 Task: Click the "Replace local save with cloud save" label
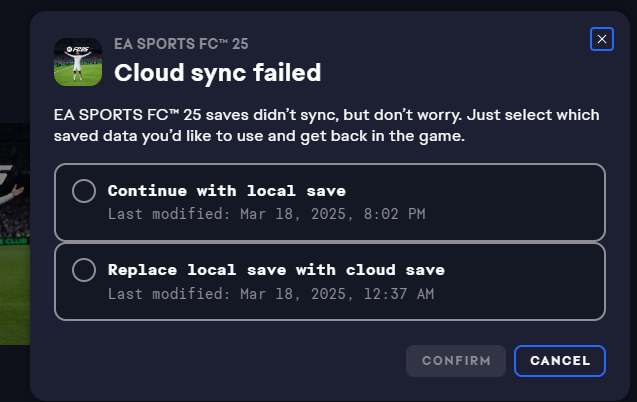(276, 270)
